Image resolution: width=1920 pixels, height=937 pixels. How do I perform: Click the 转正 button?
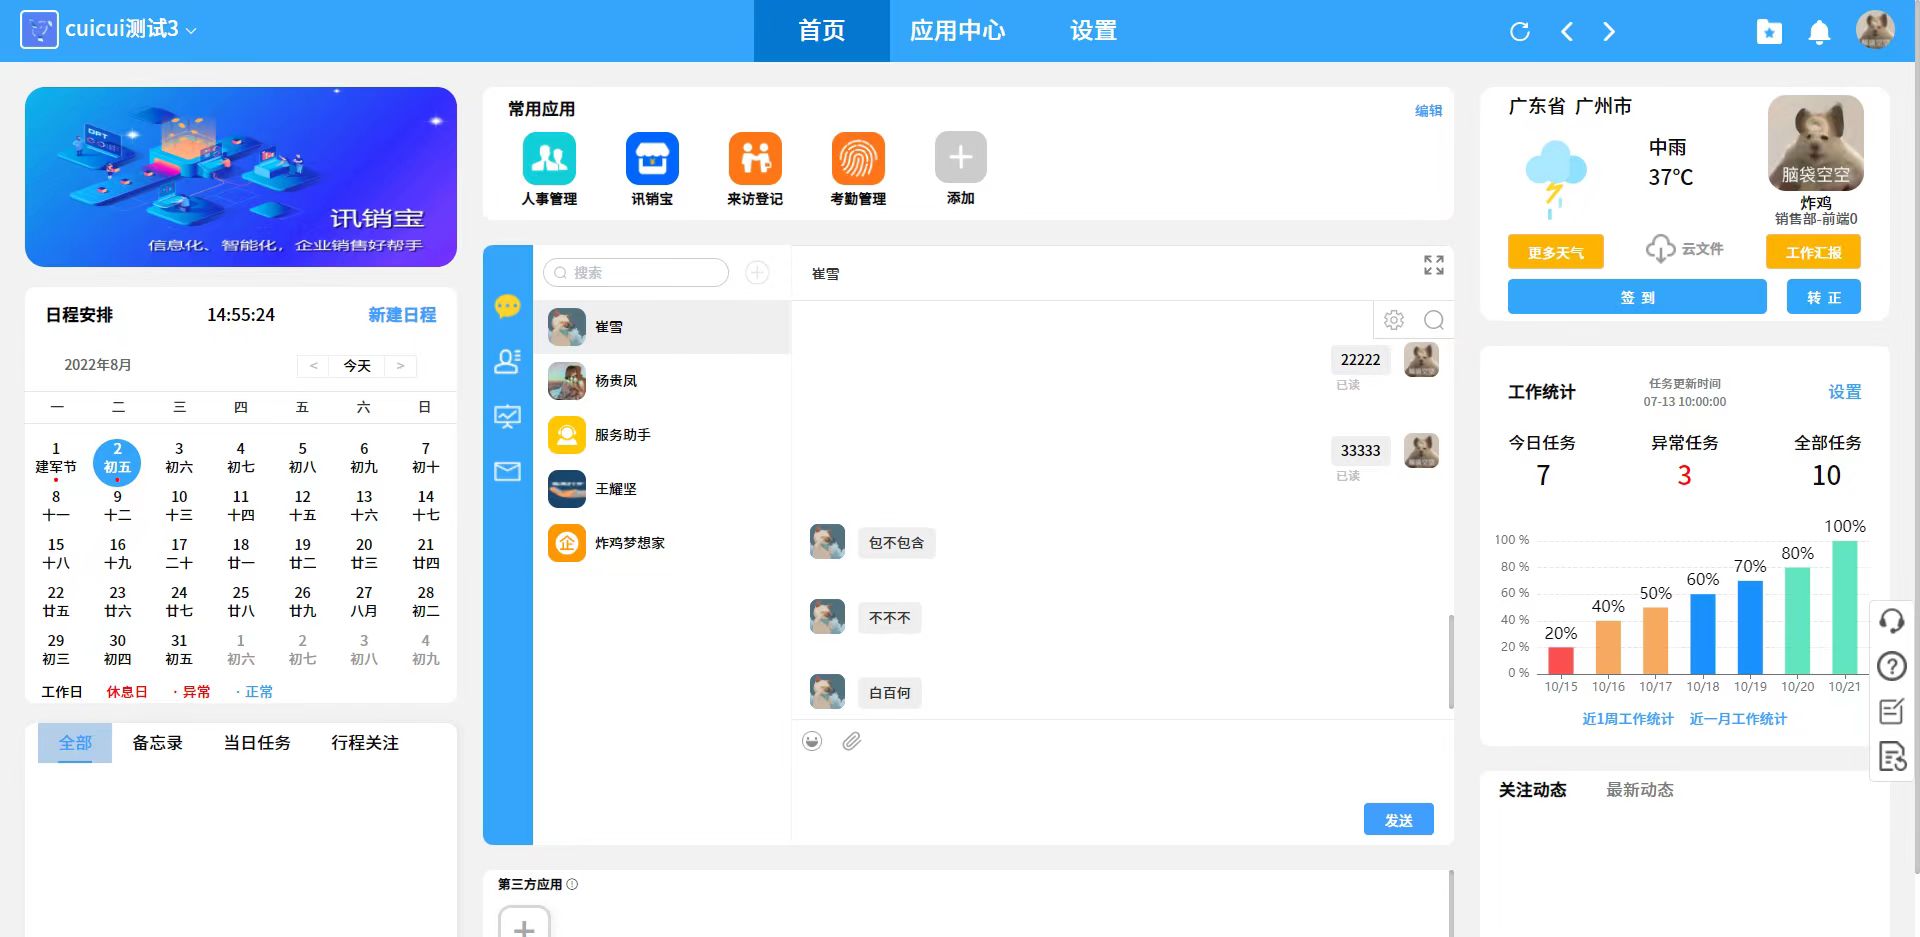[1824, 297]
